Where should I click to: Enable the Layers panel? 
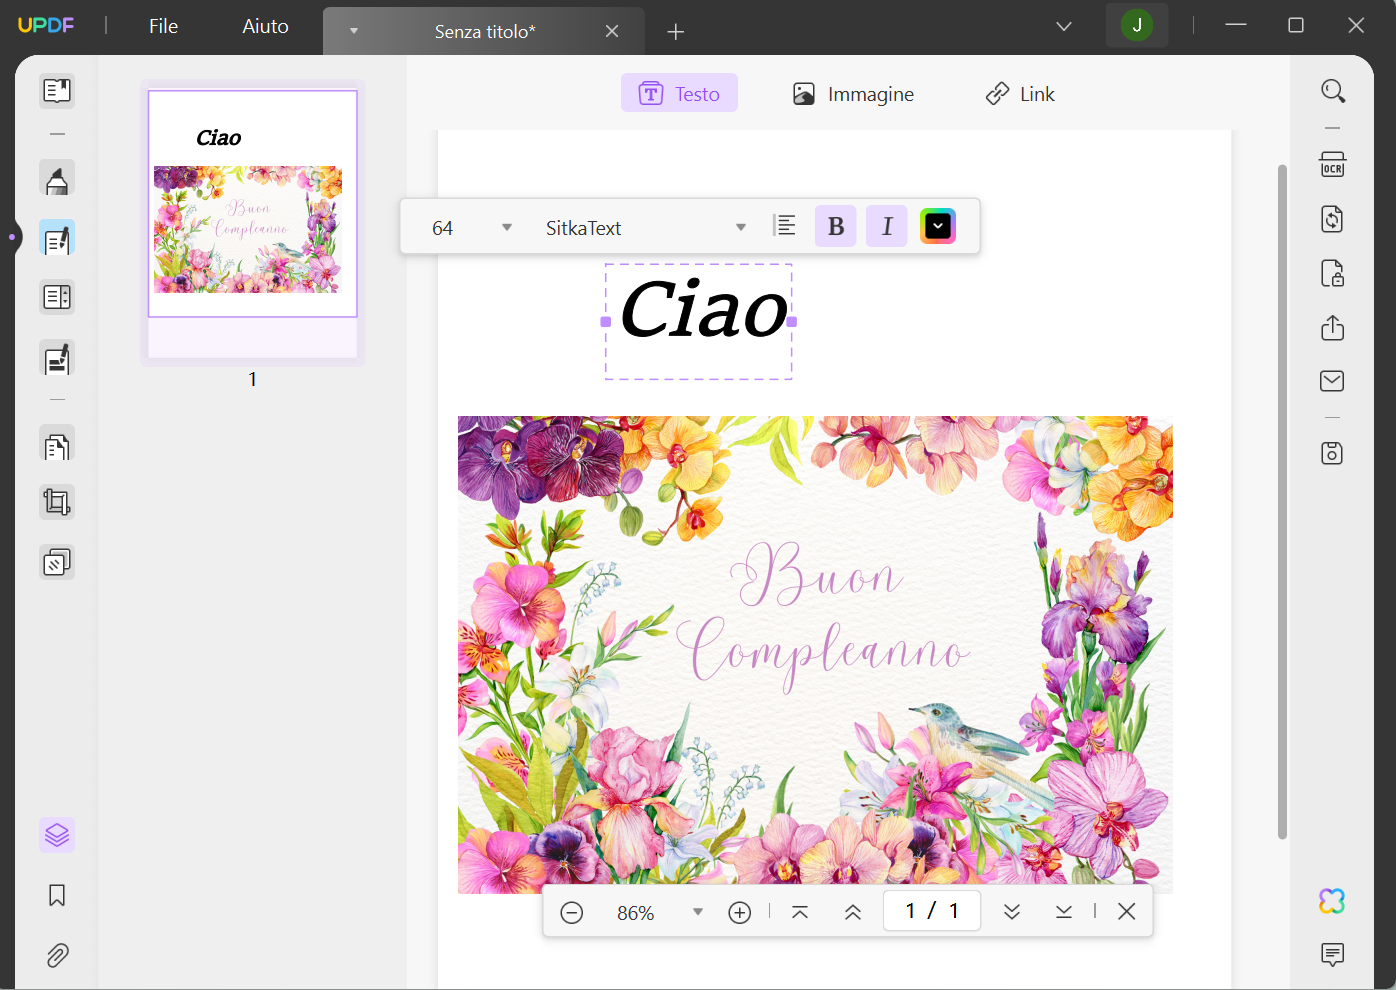(57, 834)
